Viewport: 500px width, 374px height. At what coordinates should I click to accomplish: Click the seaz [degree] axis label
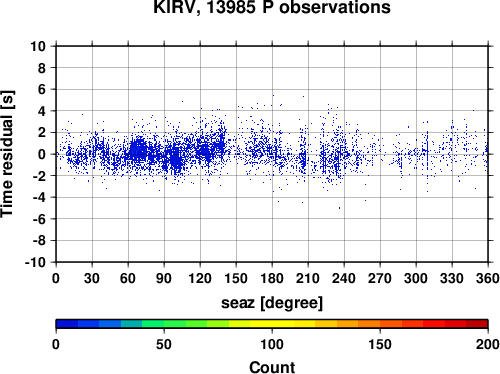click(x=272, y=303)
